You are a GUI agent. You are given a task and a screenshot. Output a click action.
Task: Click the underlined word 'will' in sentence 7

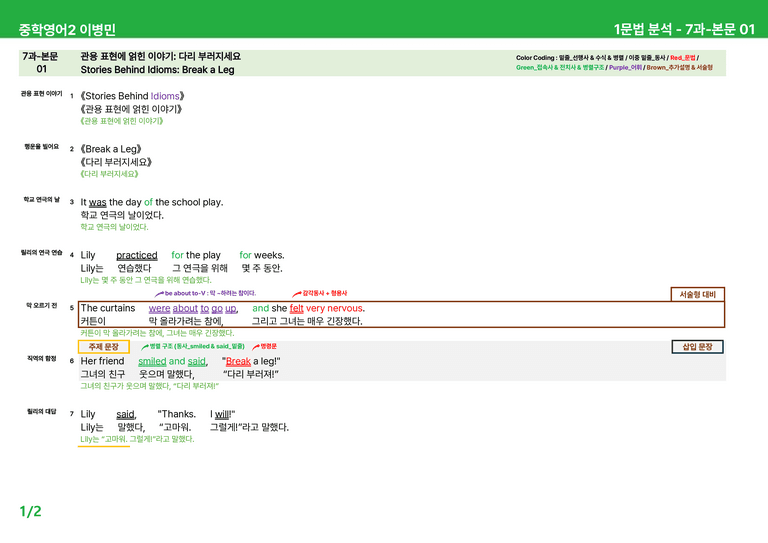222,414
